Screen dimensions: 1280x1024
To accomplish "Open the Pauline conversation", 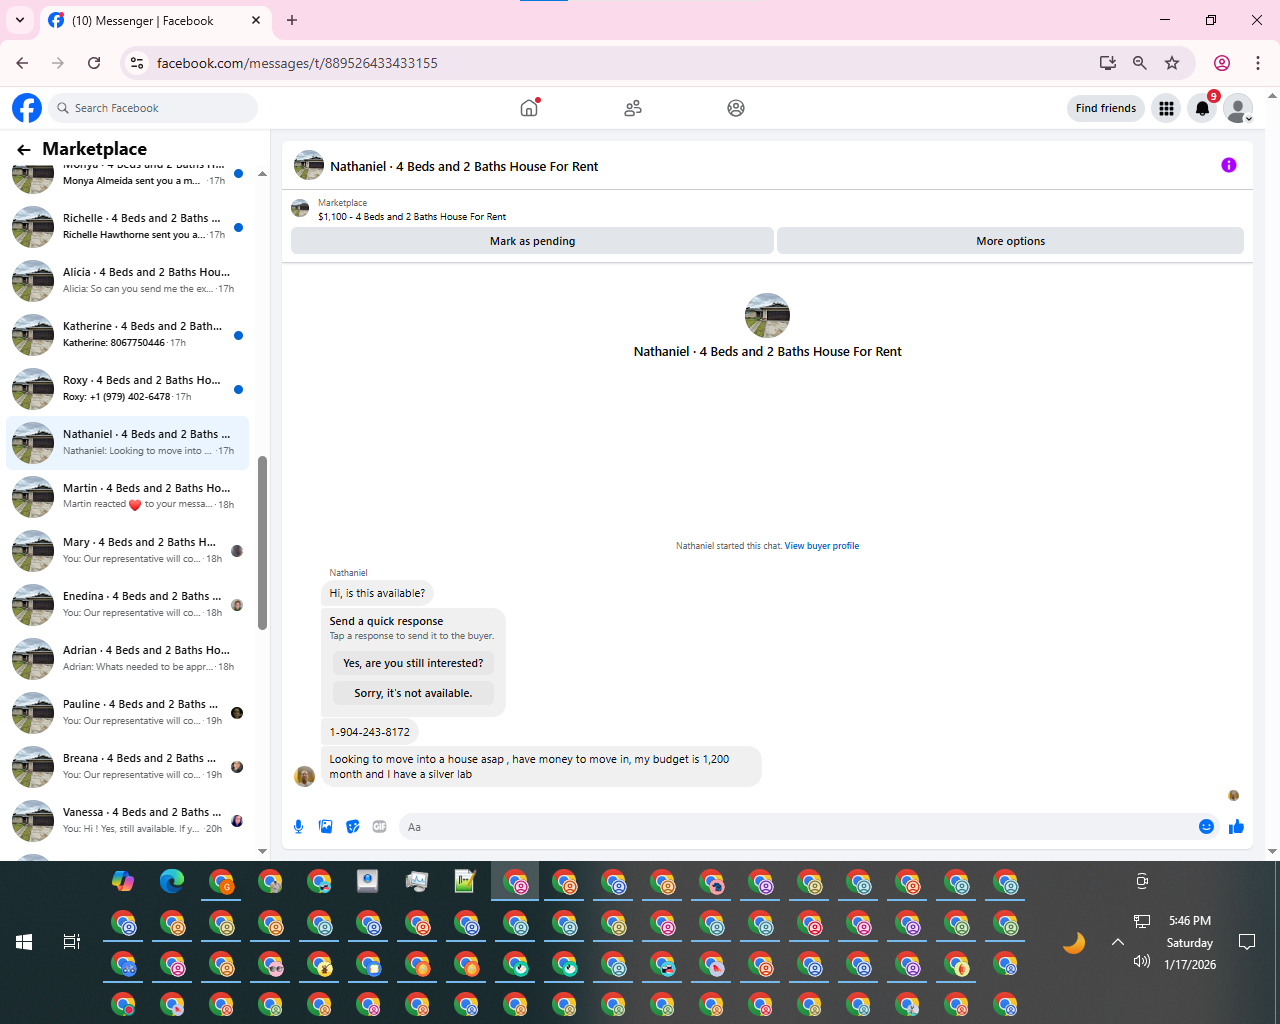I will click(127, 713).
